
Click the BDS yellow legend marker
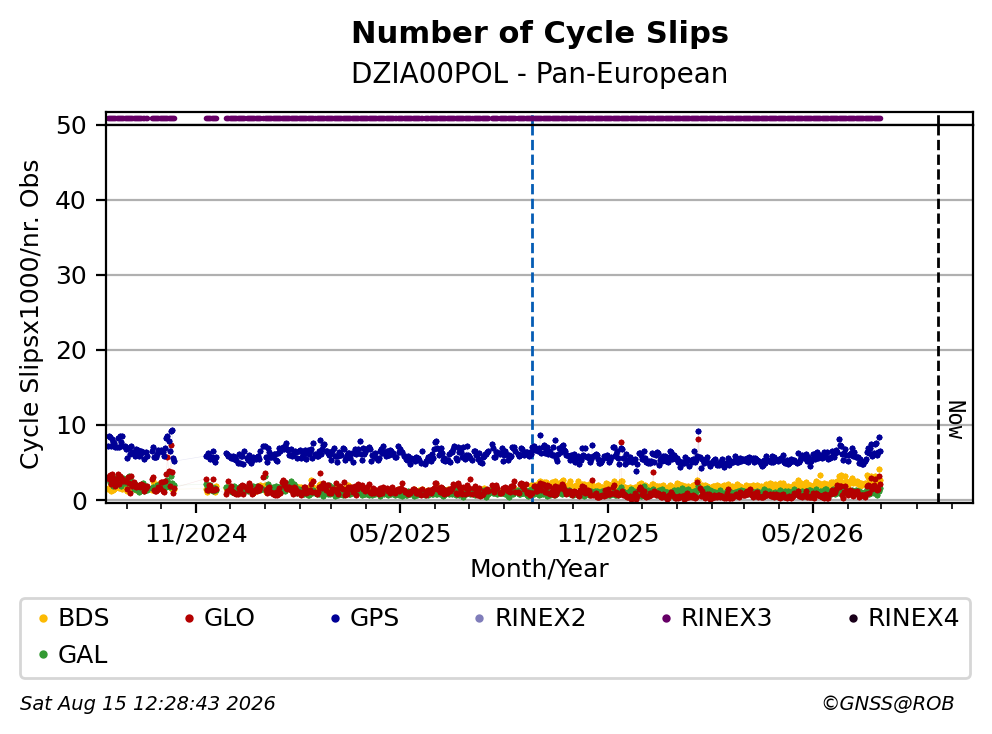[x=43, y=618]
